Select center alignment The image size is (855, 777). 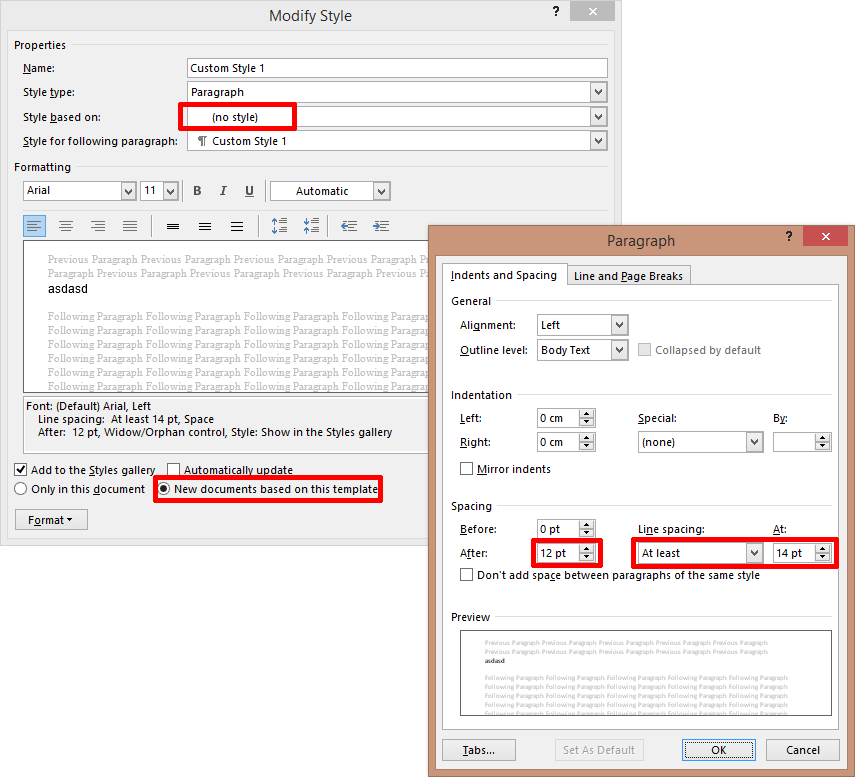click(x=66, y=226)
